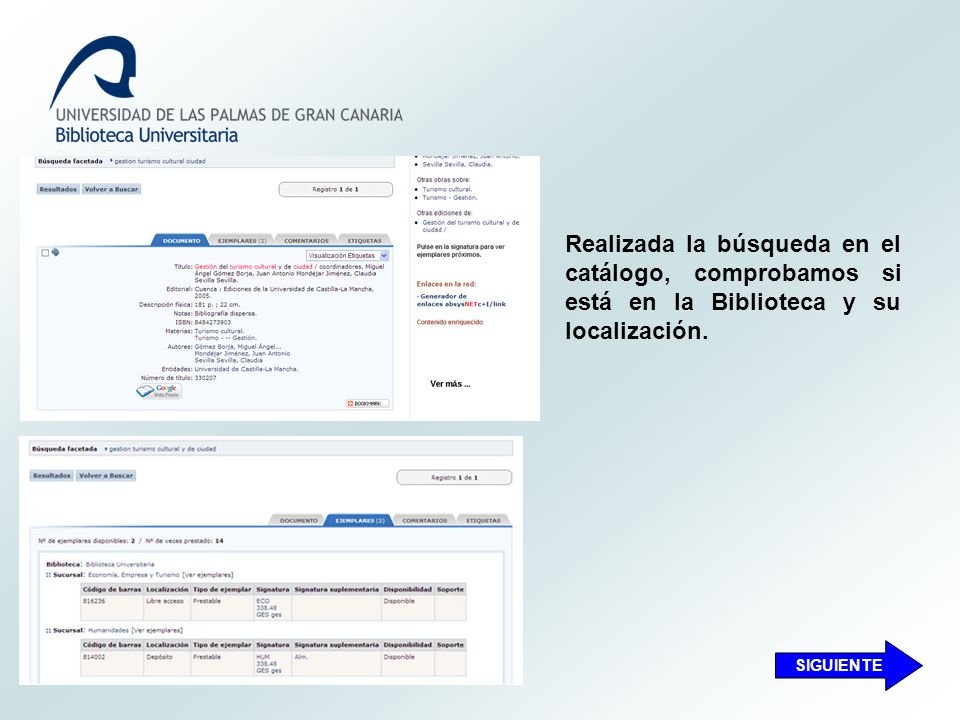The image size is (960, 720).
Task: Click sidebar link 'Turismo - Gestión.'
Action: (449, 198)
